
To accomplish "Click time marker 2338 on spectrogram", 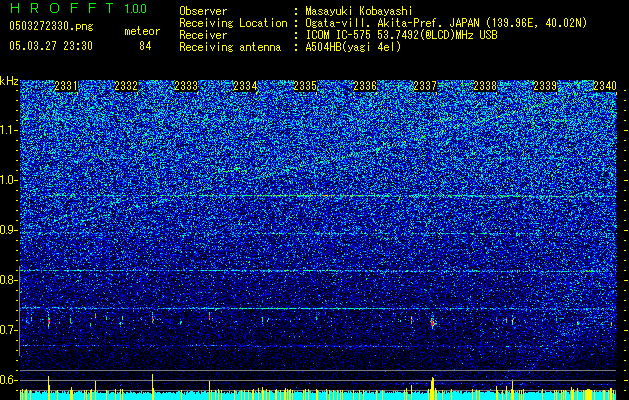I will tap(485, 86).
